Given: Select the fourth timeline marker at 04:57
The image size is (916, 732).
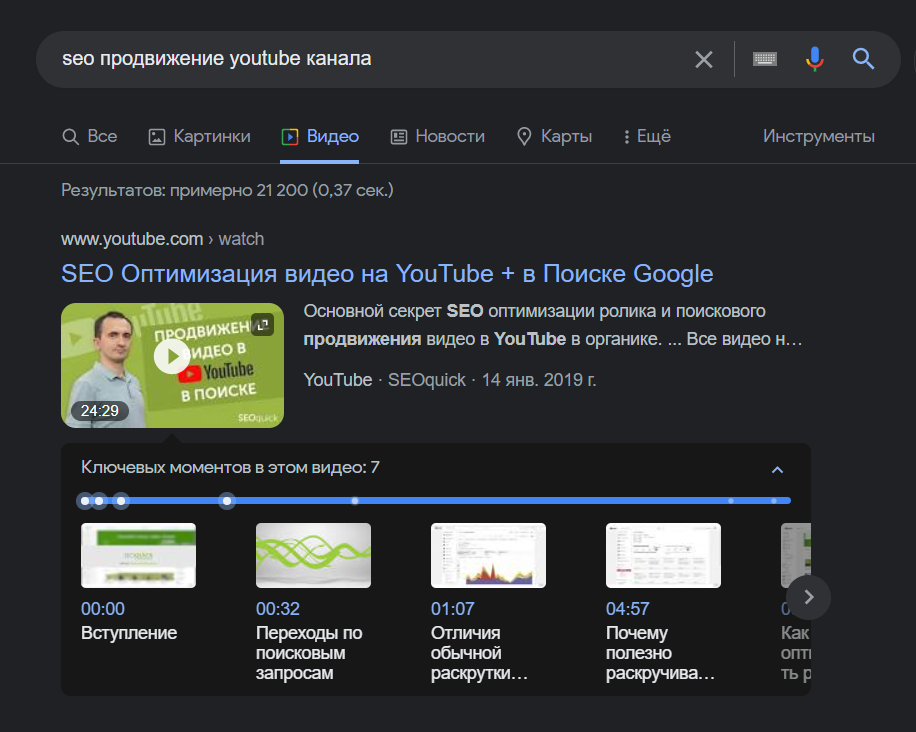Looking at the screenshot, I should coord(227,501).
